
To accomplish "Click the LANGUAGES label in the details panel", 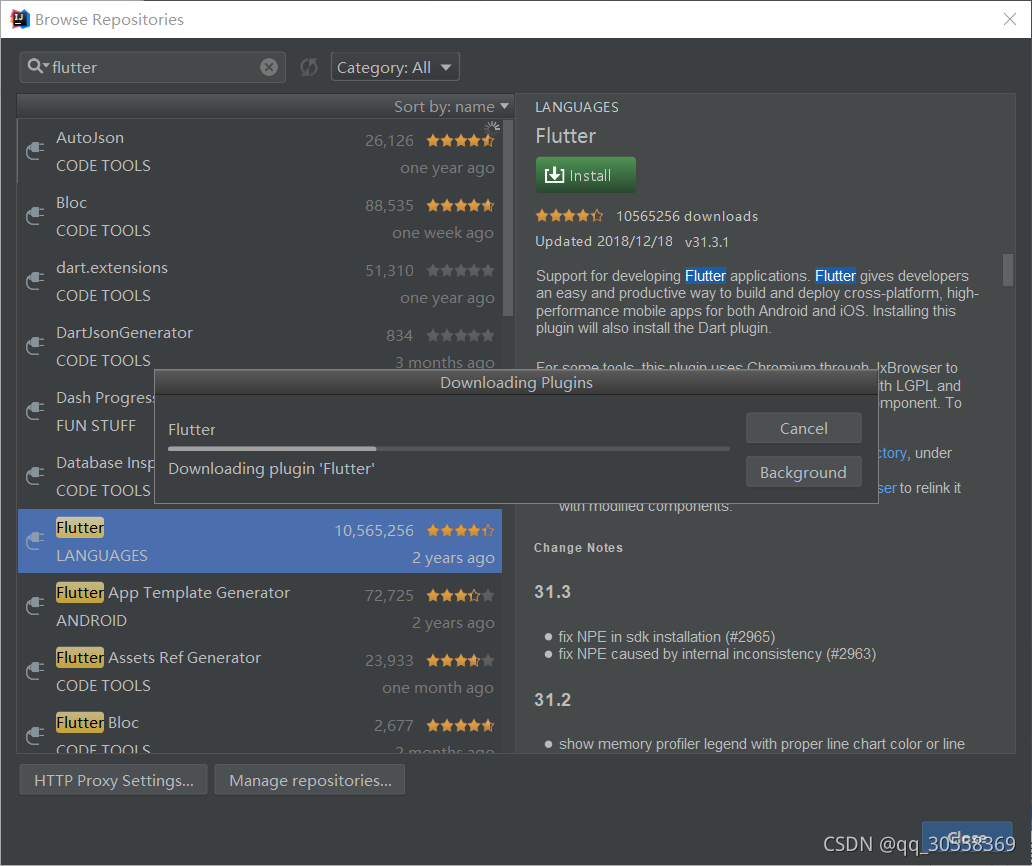I will tap(577, 107).
